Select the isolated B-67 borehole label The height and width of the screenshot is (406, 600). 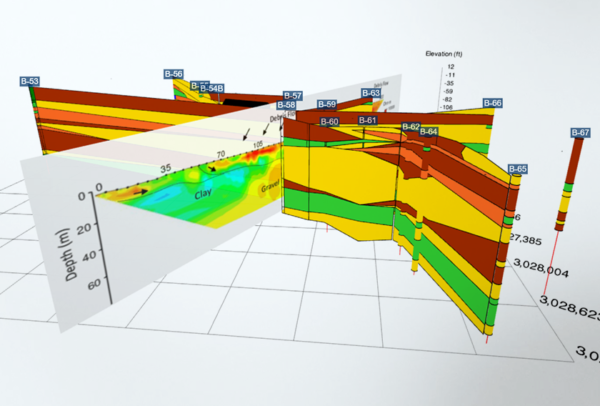580,132
